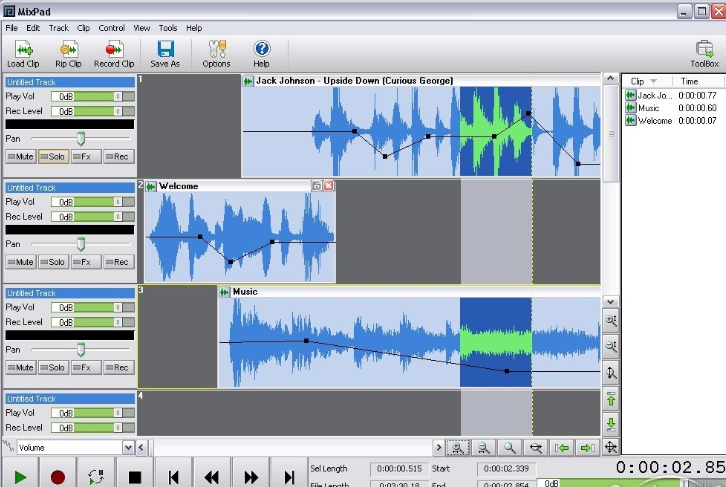Viewport: 726px width, 487px height.
Task: Click the Help question mark icon
Action: pos(262,48)
